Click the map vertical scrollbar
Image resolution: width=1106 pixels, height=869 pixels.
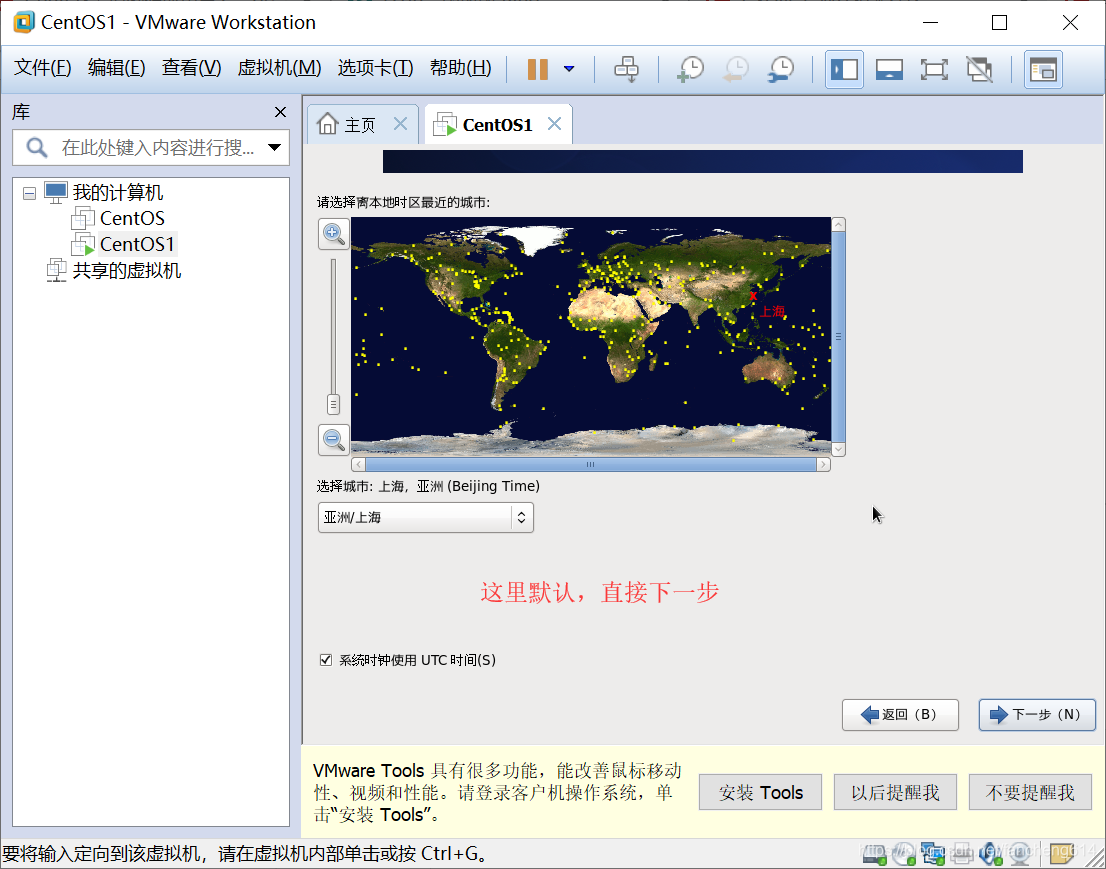pyautogui.click(x=838, y=336)
